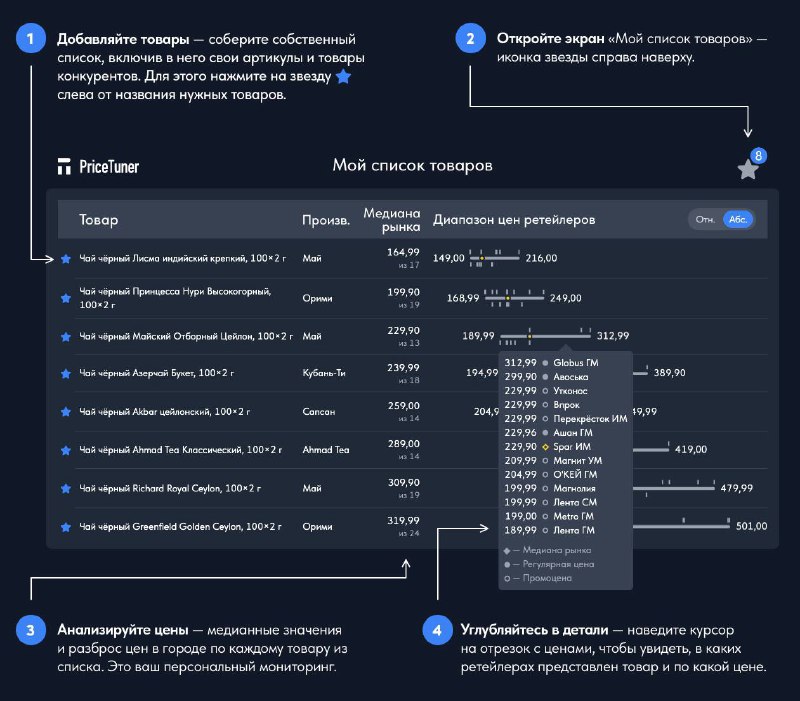Click maximum price 479,99 for Richard
800x701 pixels.
click(736, 488)
